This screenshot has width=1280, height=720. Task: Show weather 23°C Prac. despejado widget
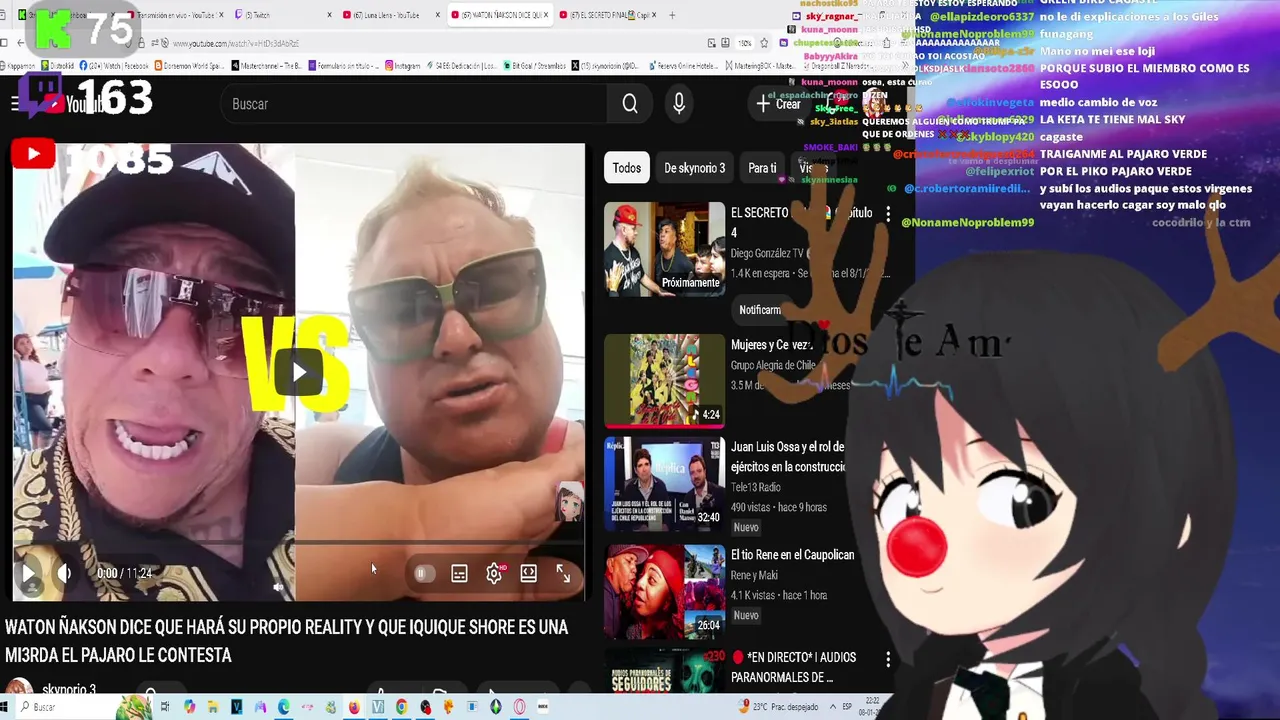(776, 707)
